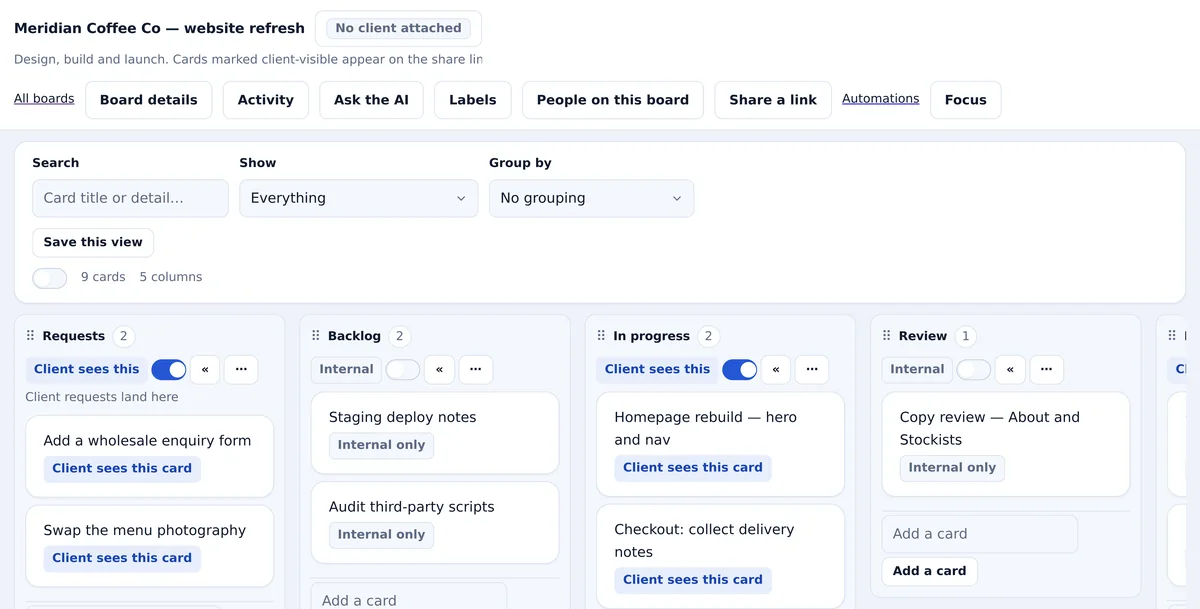The image size is (1200, 609).
Task: Click the Ask the AI button
Action: click(372, 100)
